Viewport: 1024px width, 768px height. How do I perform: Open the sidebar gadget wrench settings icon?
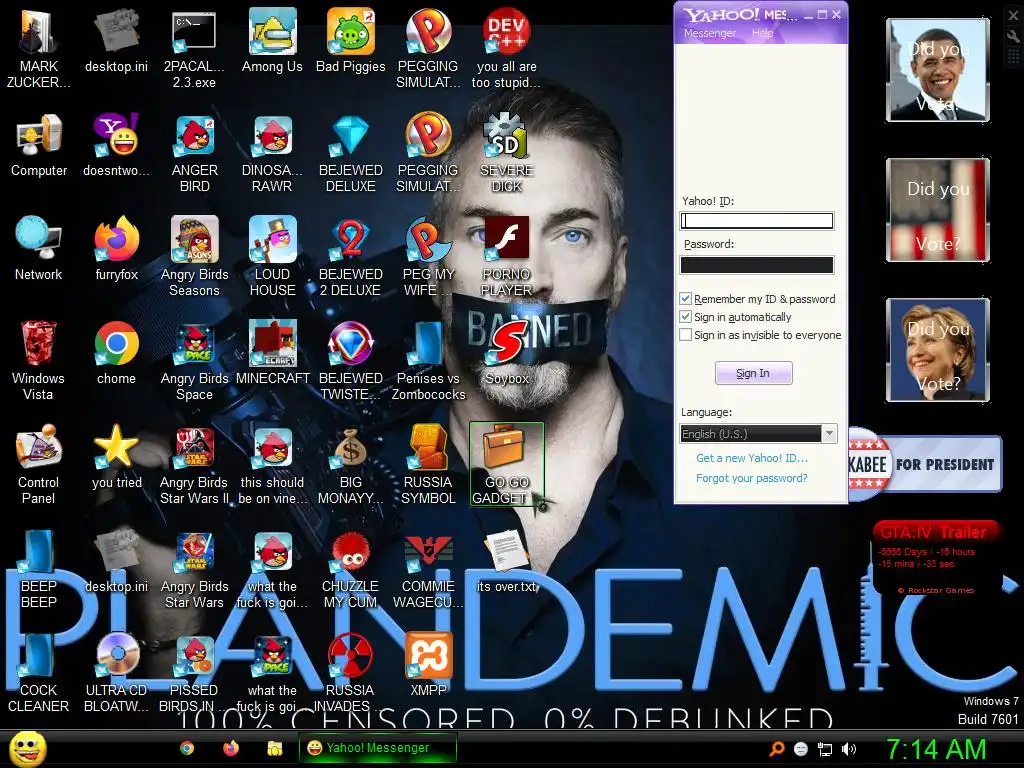click(1013, 37)
